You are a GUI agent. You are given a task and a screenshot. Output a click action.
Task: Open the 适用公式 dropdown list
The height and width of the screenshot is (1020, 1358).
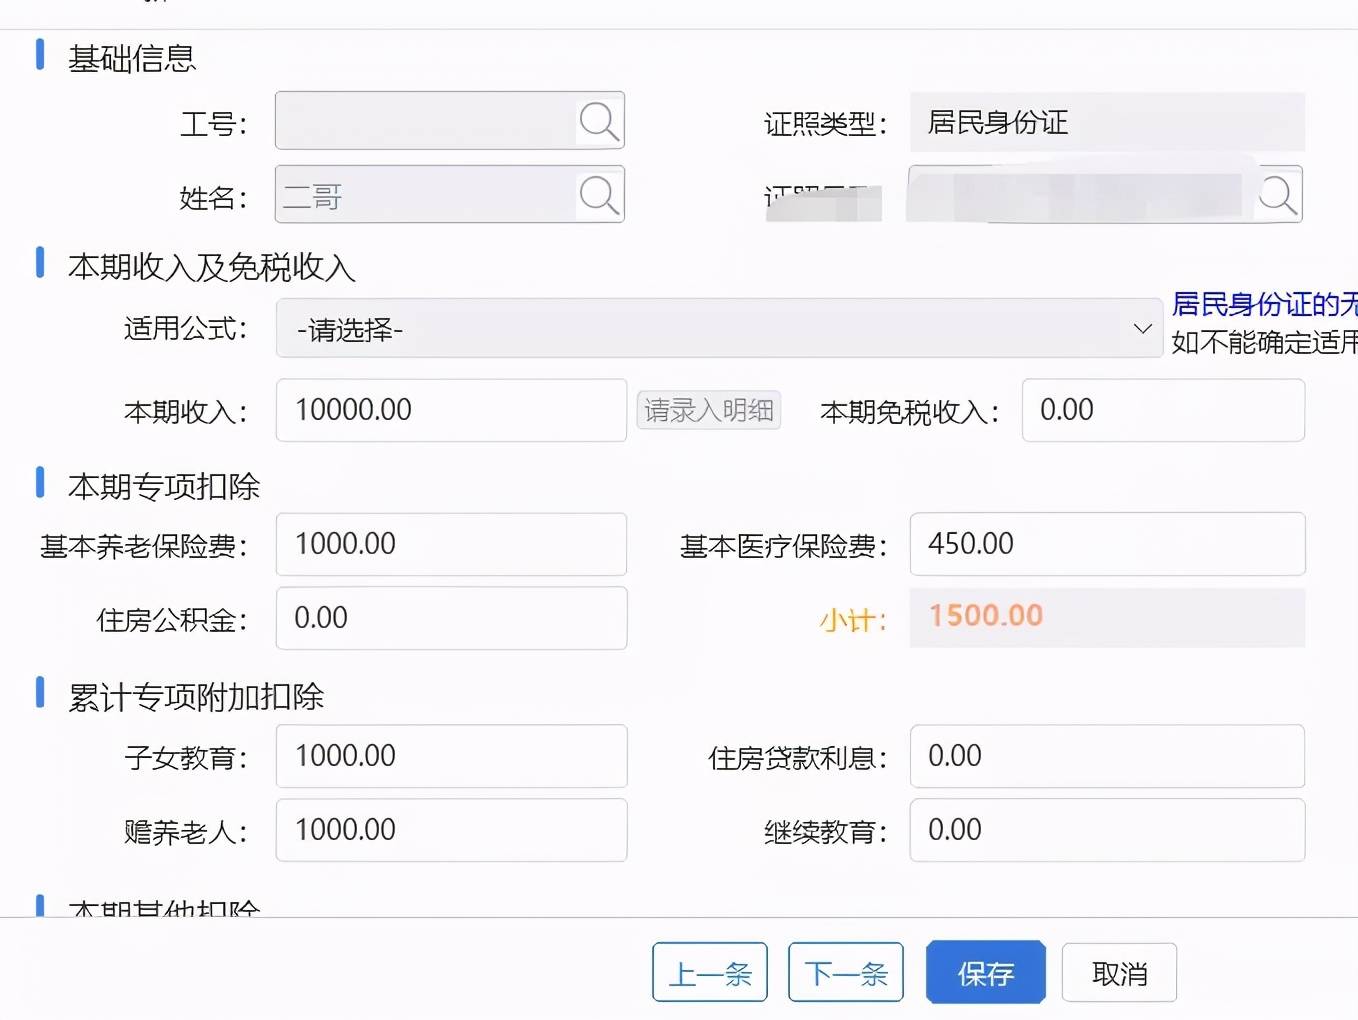coord(700,329)
